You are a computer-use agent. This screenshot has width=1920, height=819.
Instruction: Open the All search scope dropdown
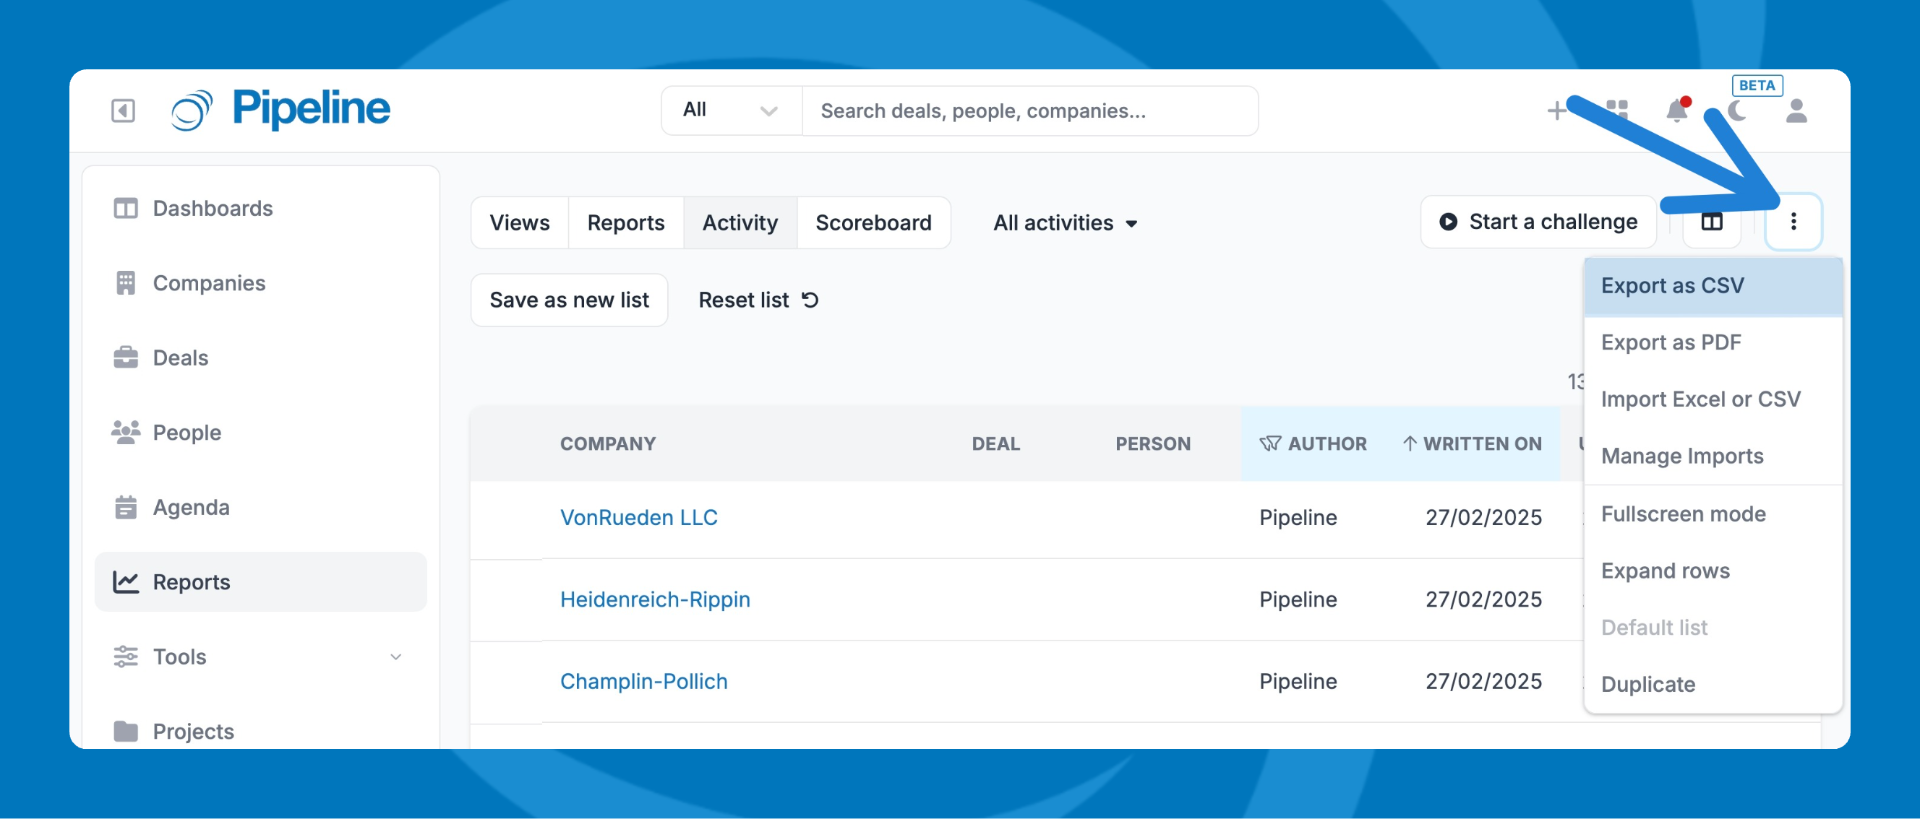[731, 110]
